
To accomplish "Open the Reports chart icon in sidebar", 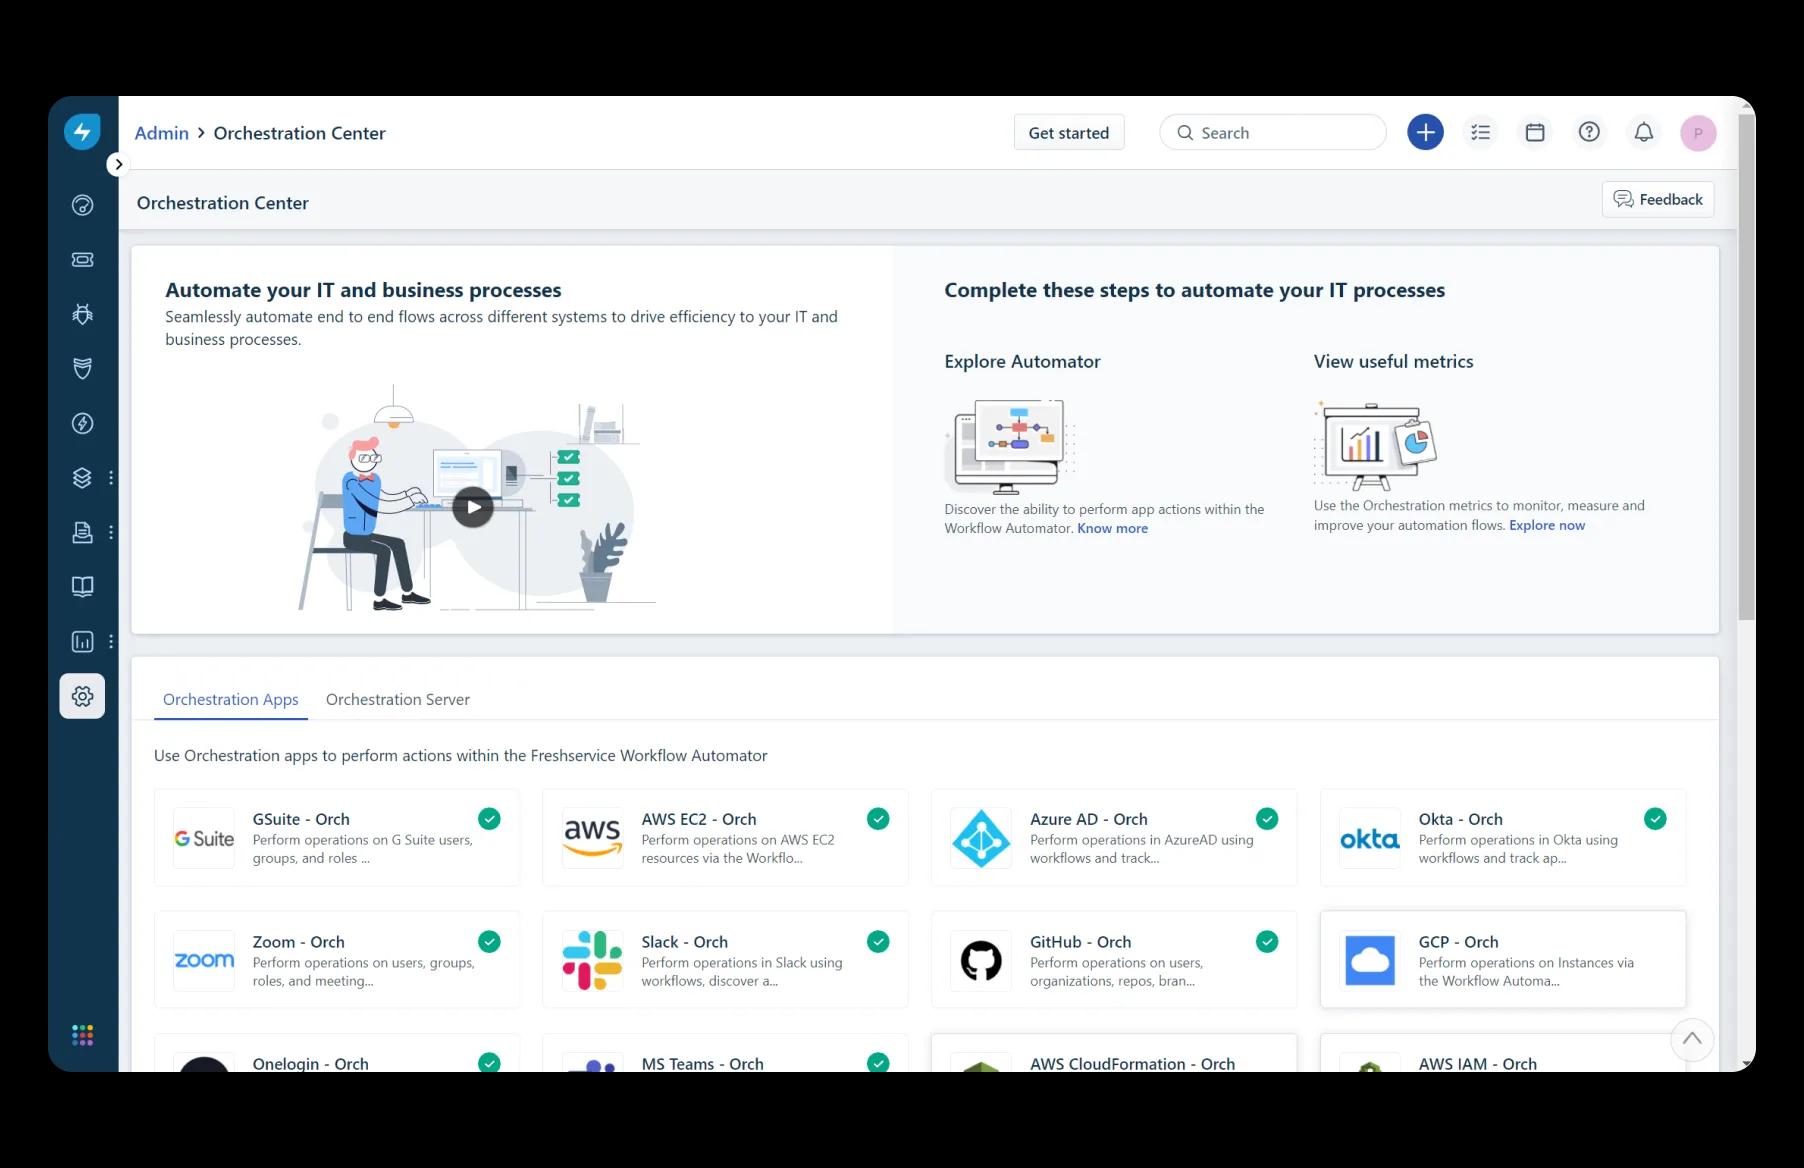I will point(82,642).
